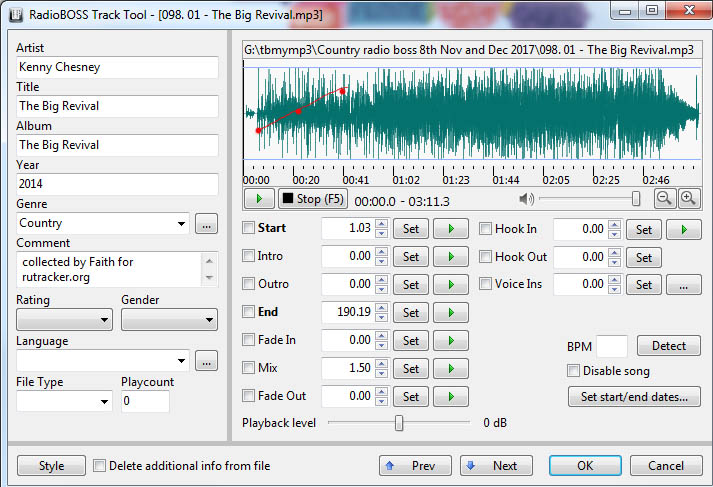Click the Set button for Fade Out
The width and height of the screenshot is (713, 487).
tap(411, 397)
